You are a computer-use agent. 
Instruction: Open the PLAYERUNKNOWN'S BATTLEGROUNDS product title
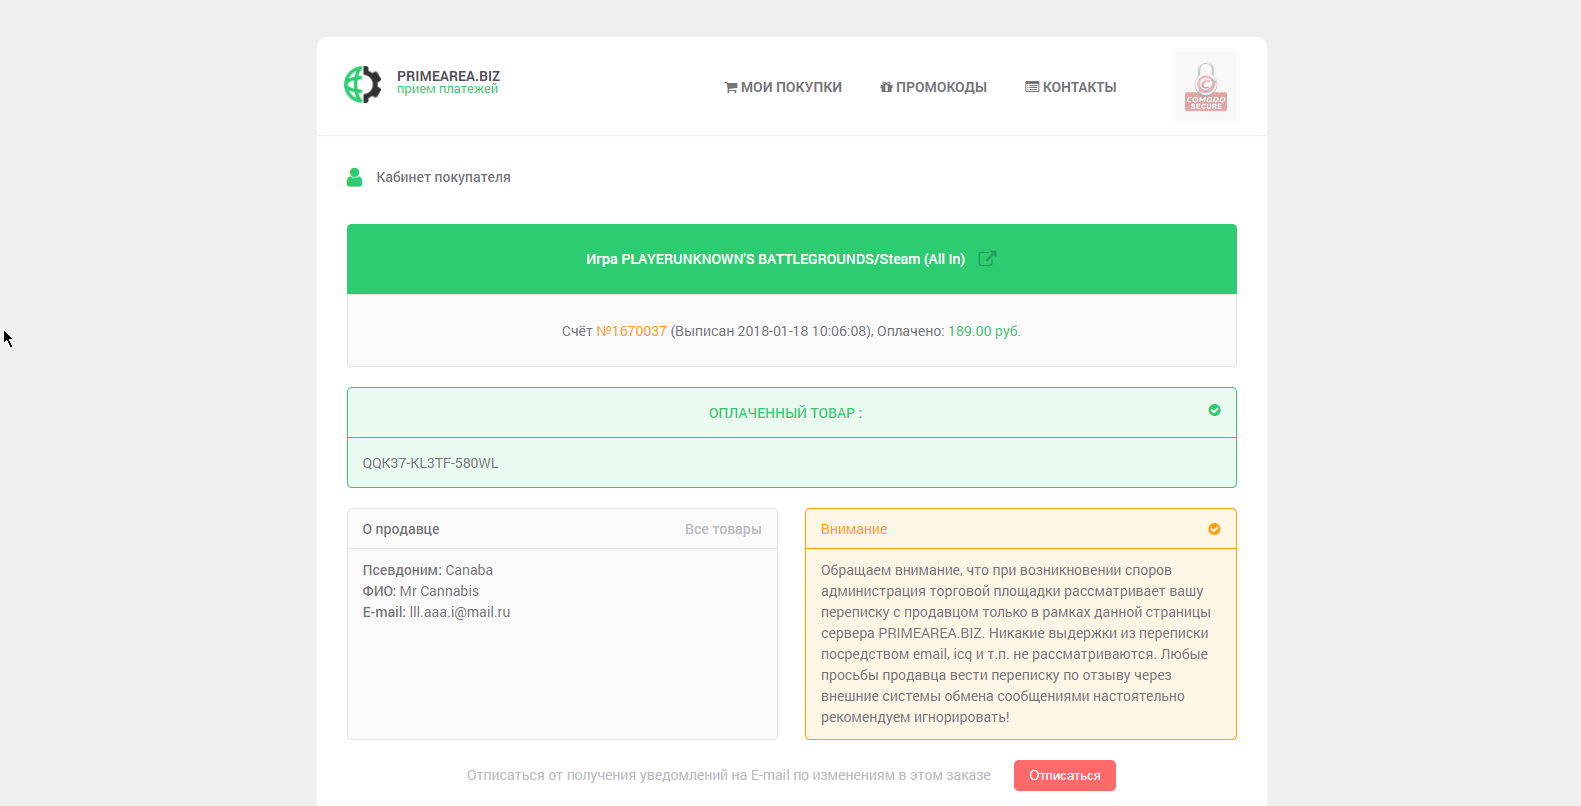(x=775, y=259)
